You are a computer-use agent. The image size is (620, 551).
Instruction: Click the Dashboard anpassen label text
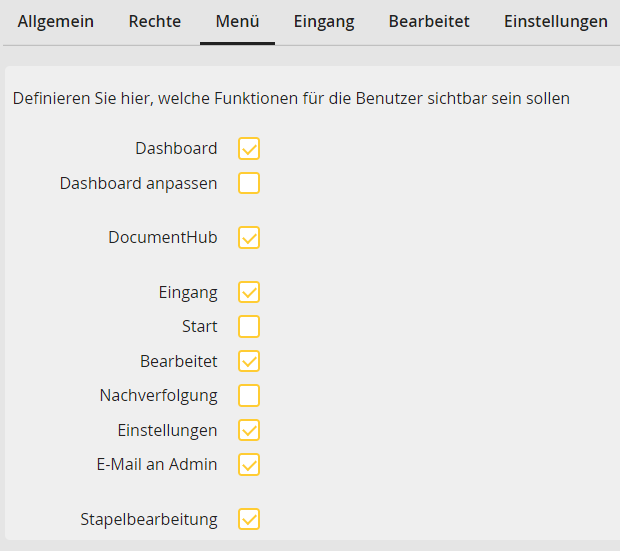(138, 183)
